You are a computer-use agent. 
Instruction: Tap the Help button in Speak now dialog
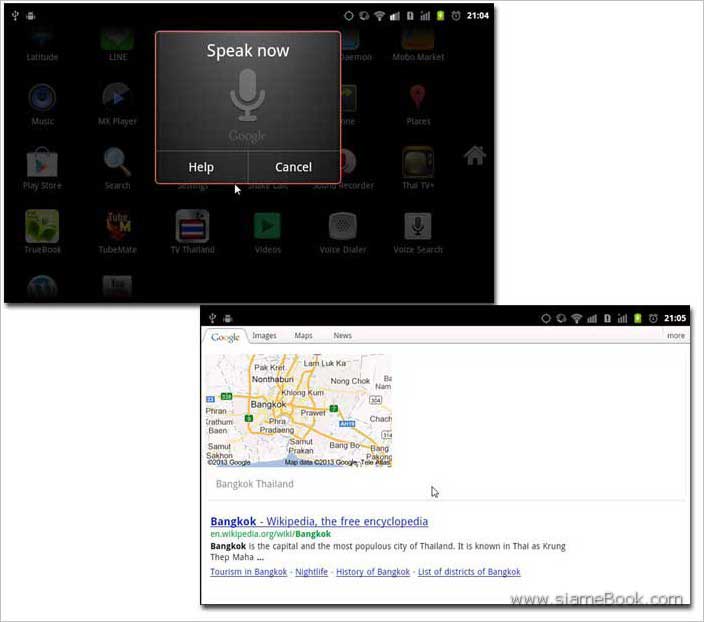201,167
